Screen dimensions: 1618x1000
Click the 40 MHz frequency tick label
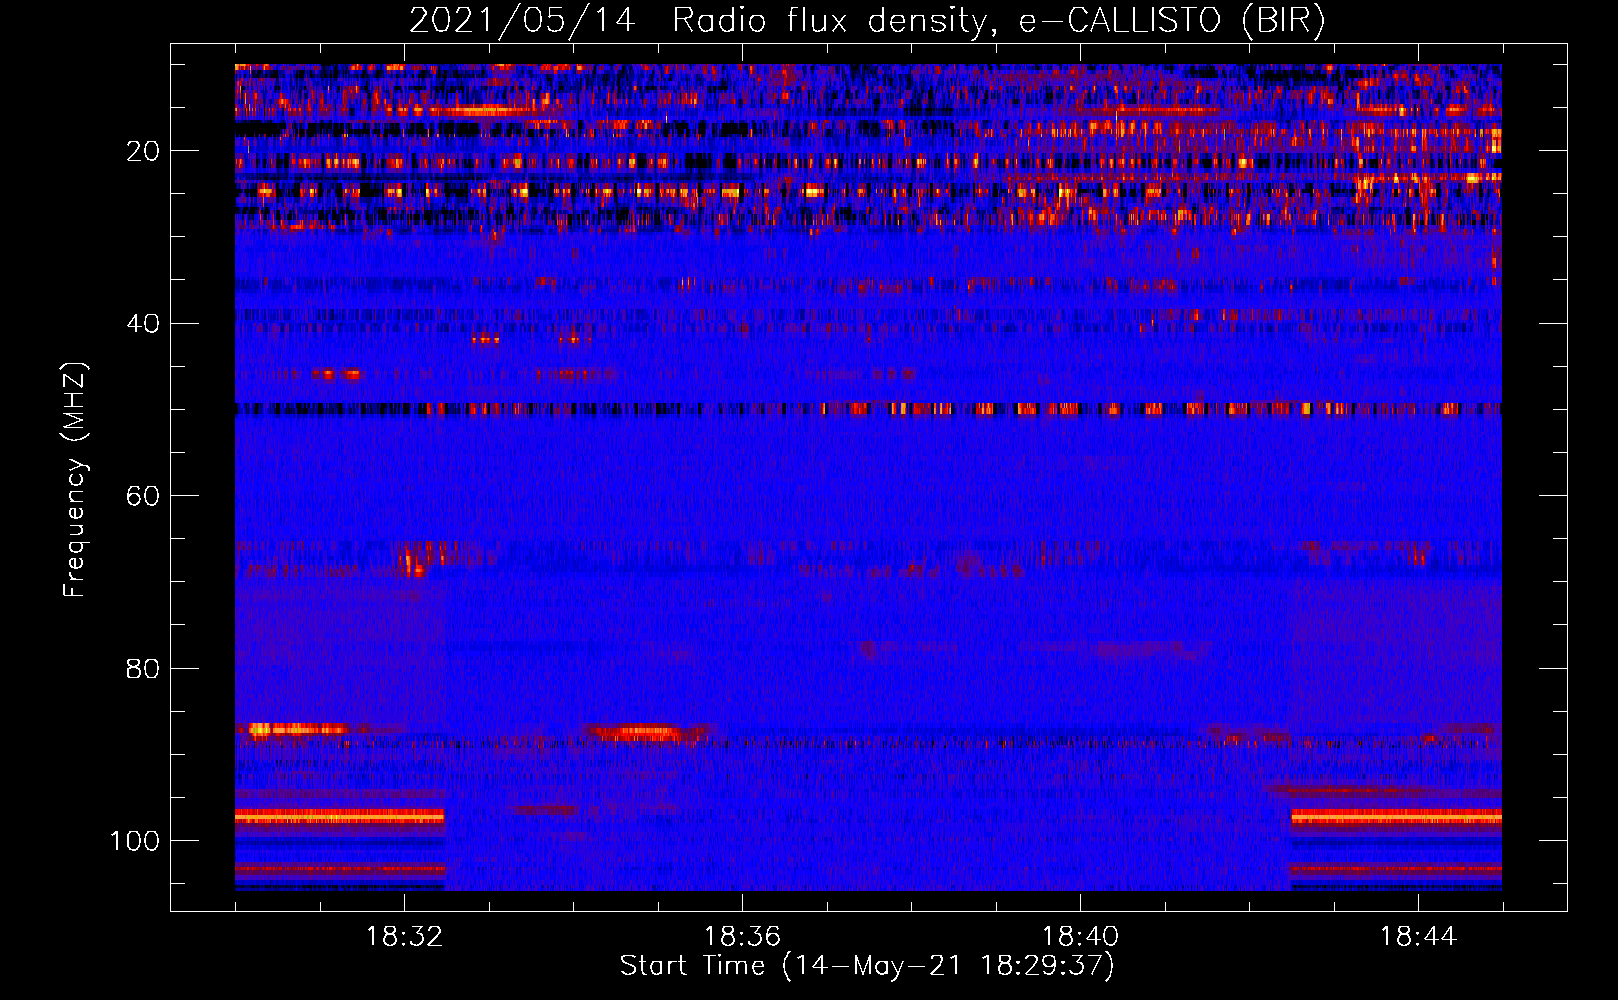click(x=143, y=324)
